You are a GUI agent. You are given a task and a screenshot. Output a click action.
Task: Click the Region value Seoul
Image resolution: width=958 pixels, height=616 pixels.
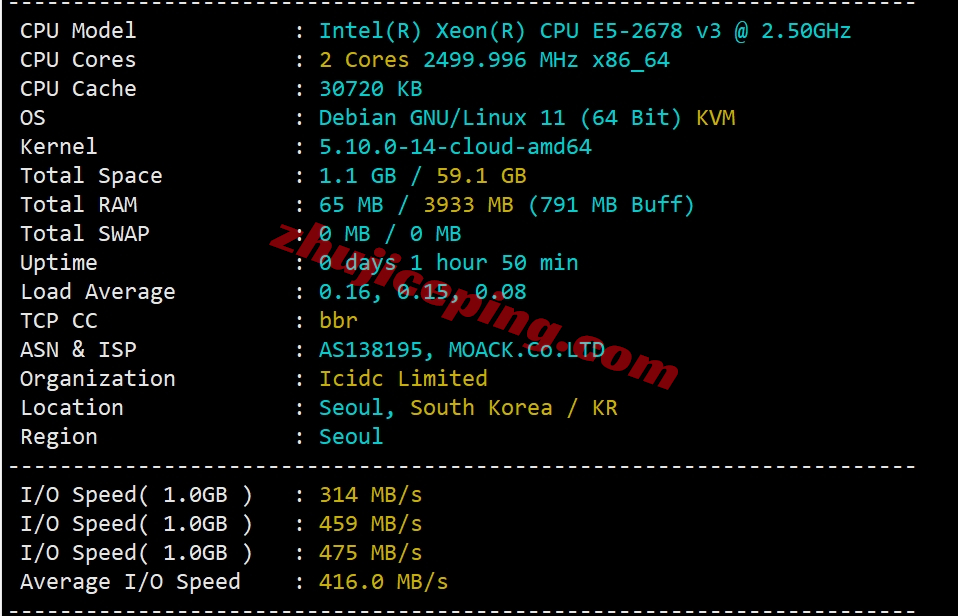351,436
